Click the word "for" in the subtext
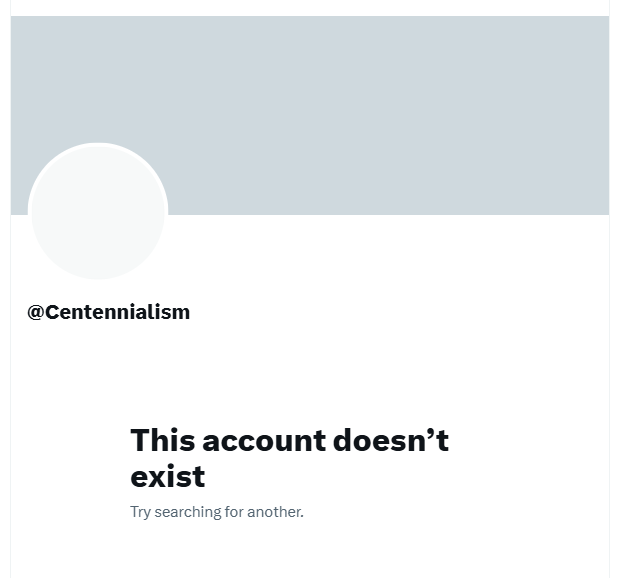 point(234,512)
